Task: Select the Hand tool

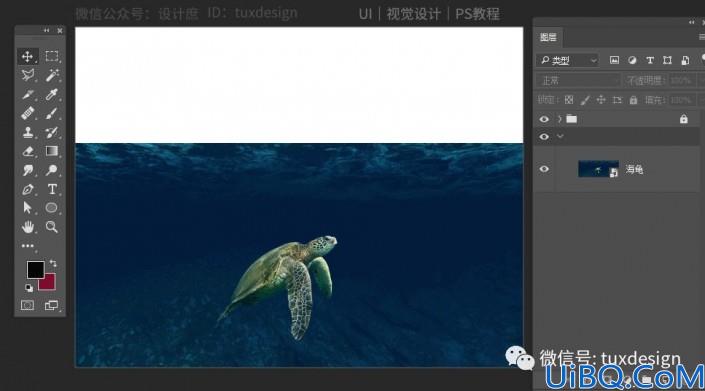Action: (27, 227)
